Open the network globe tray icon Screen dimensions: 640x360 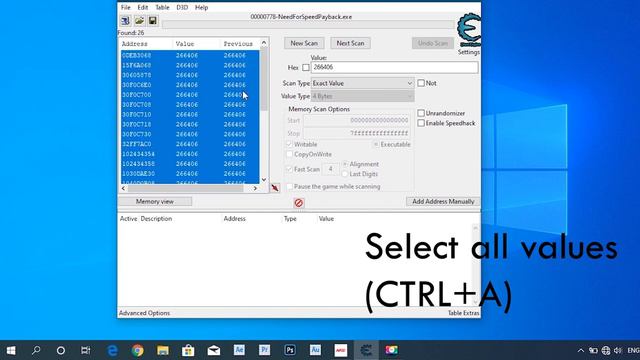click(606, 351)
